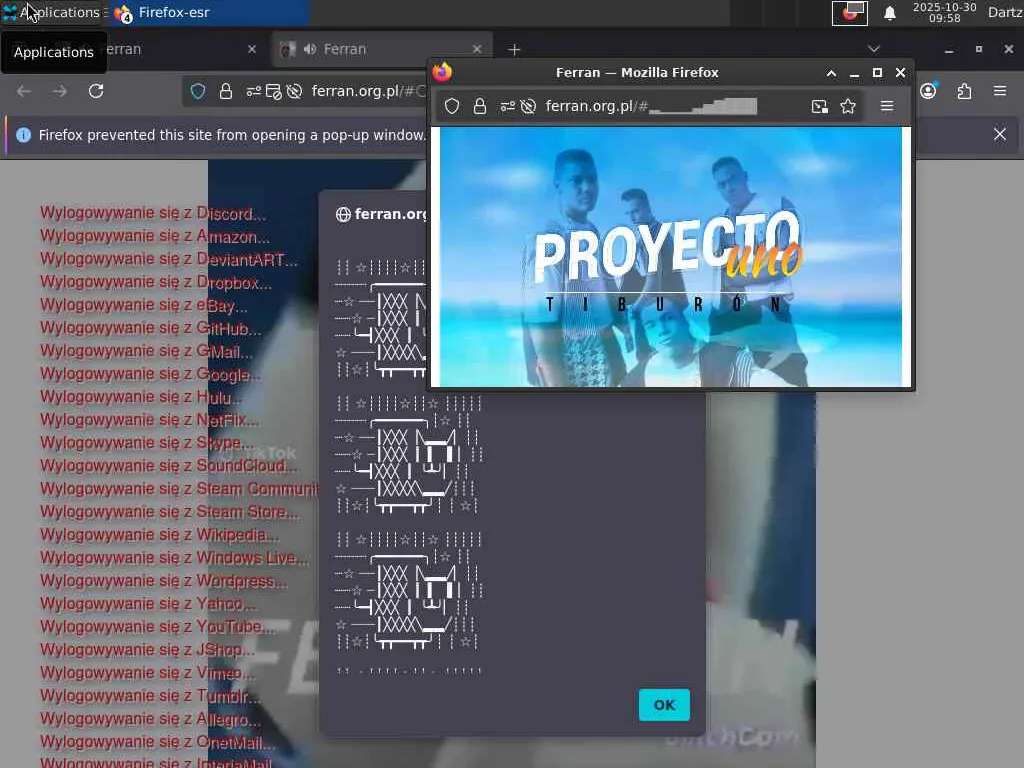Click padlock site info in main window
Viewport: 1024px width, 768px height.
click(x=226, y=91)
